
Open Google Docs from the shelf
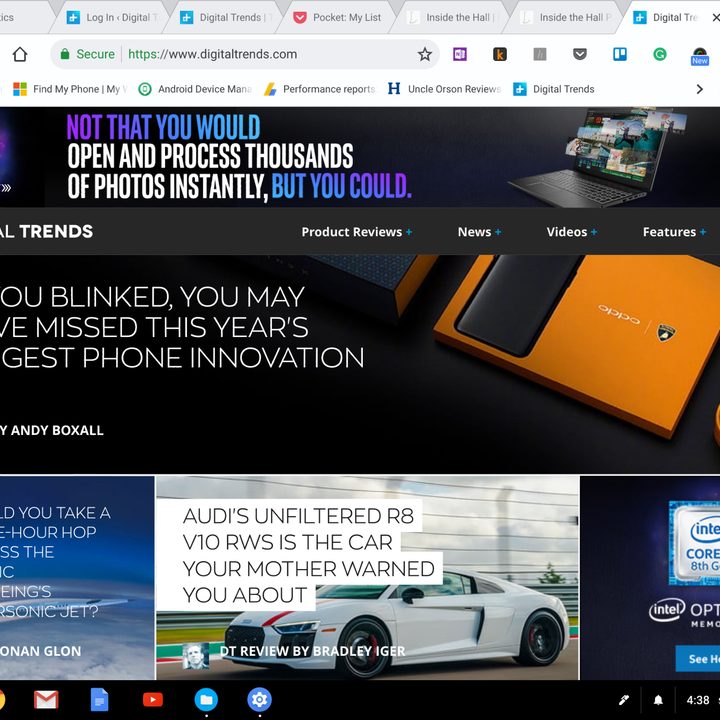(99, 700)
